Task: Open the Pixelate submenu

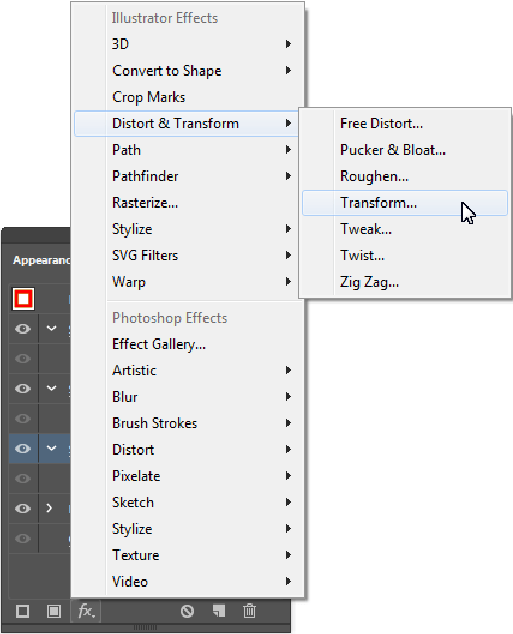Action: pyautogui.click(x=187, y=476)
